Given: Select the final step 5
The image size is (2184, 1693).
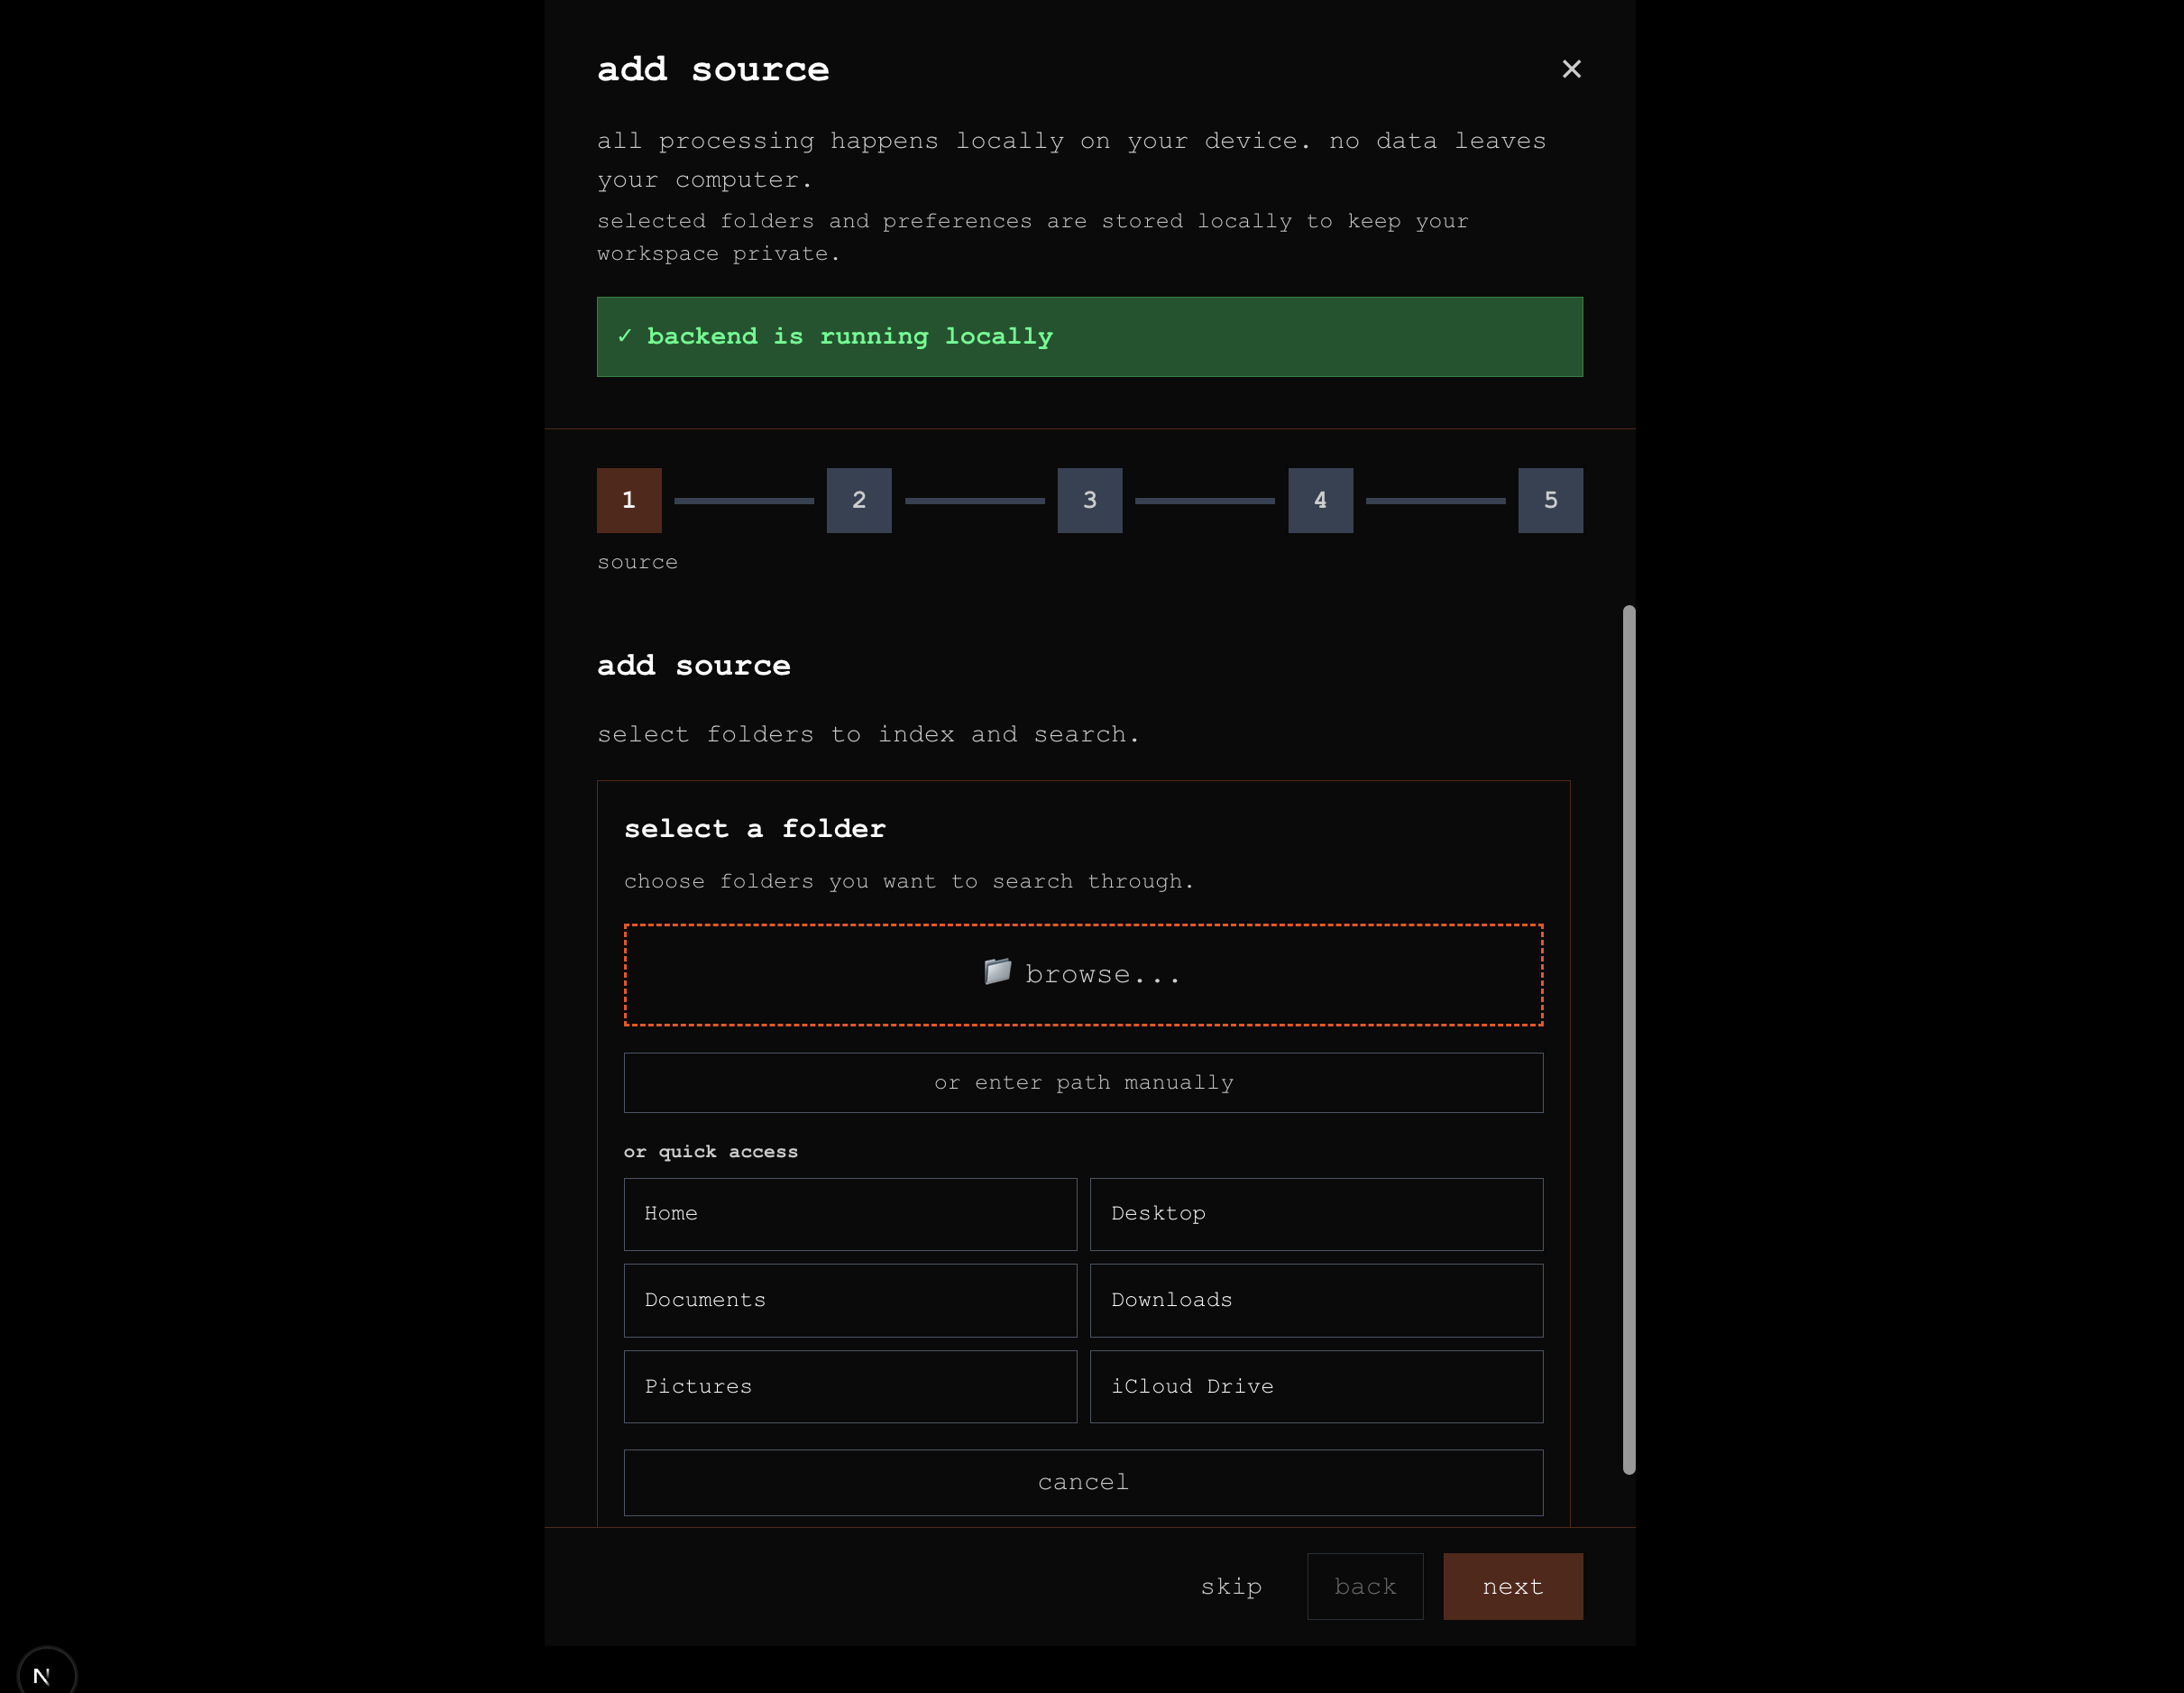Looking at the screenshot, I should pos(1551,500).
